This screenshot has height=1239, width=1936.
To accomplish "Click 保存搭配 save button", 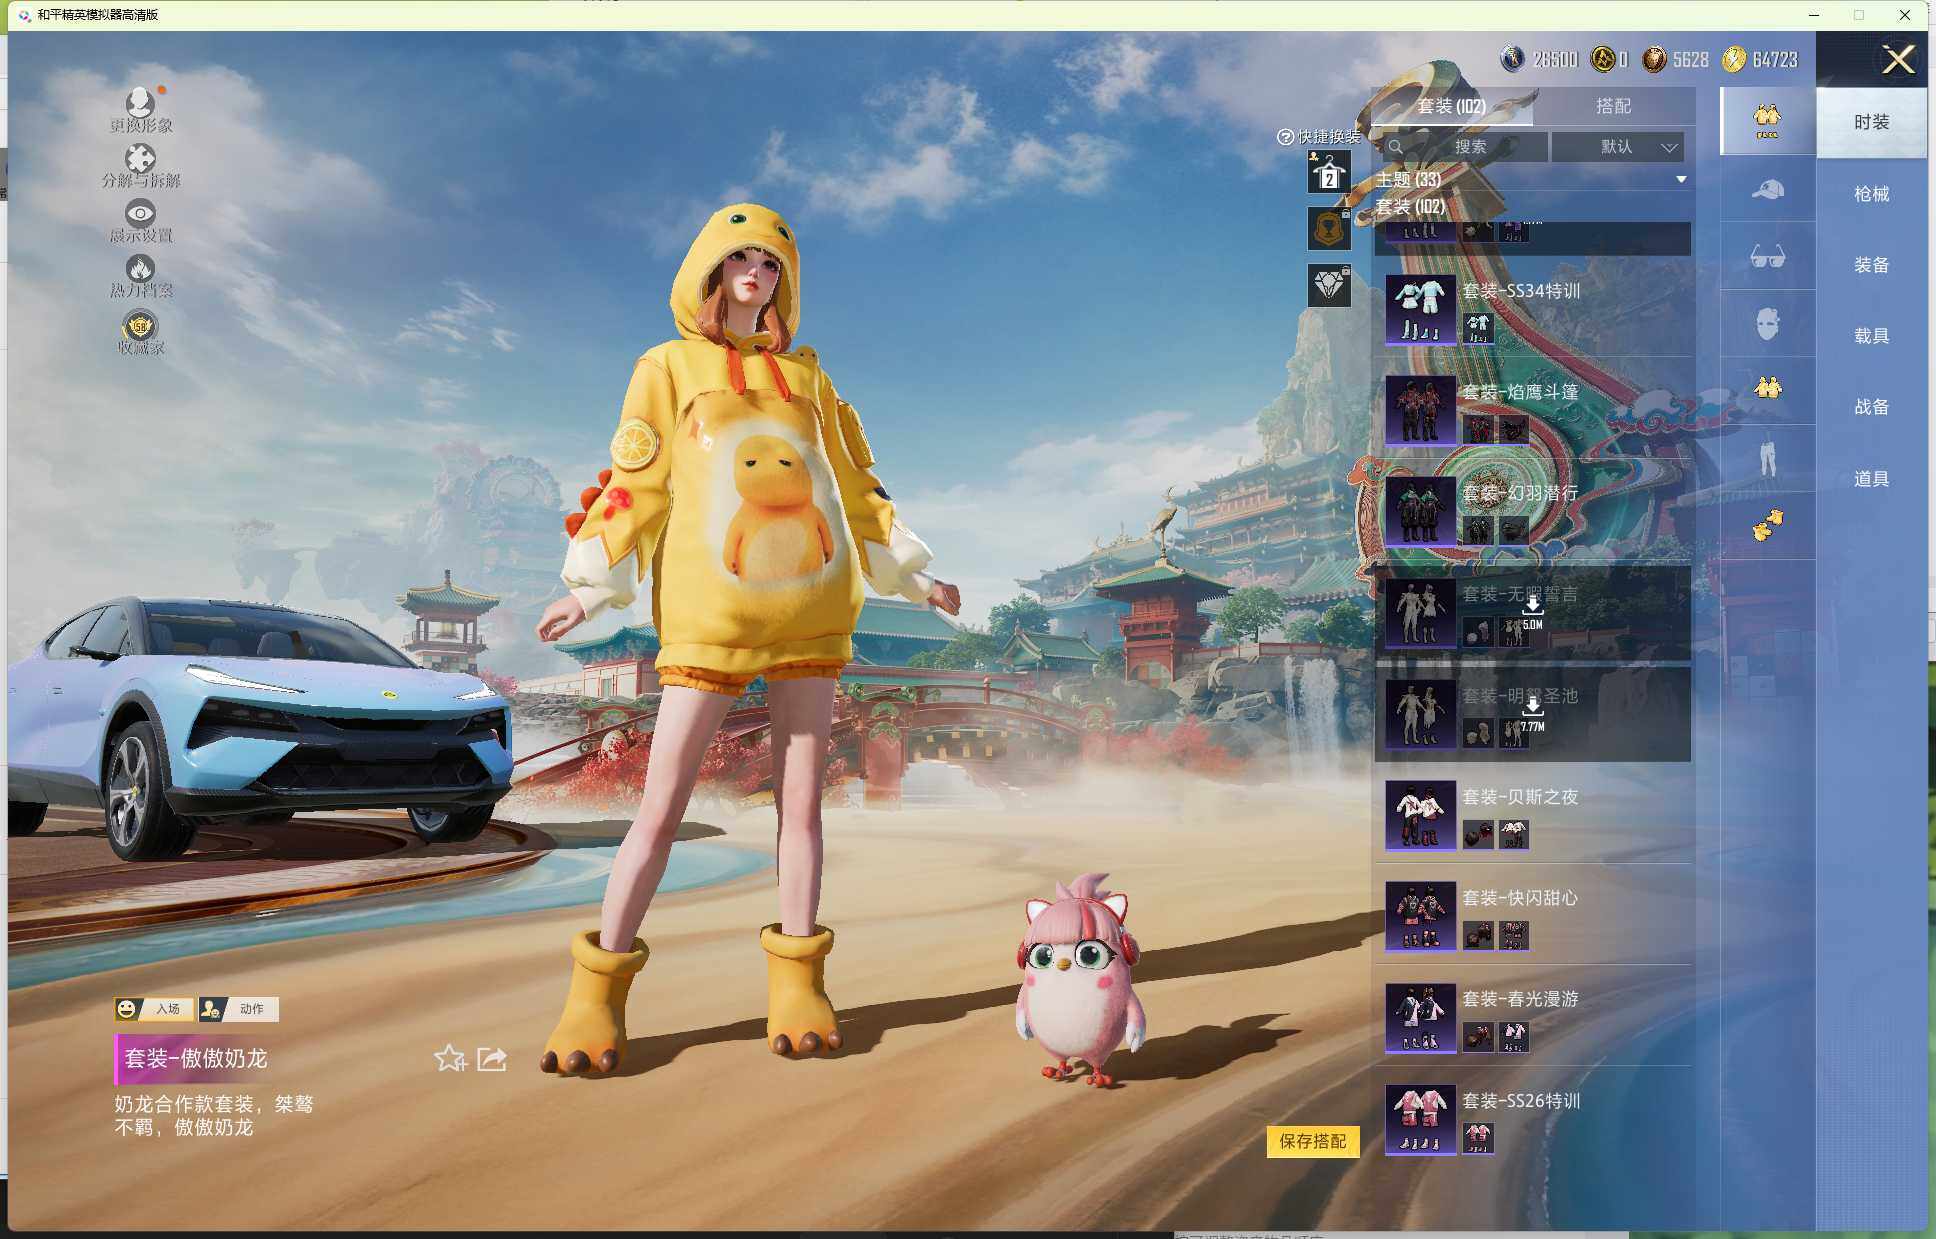I will [1312, 1141].
